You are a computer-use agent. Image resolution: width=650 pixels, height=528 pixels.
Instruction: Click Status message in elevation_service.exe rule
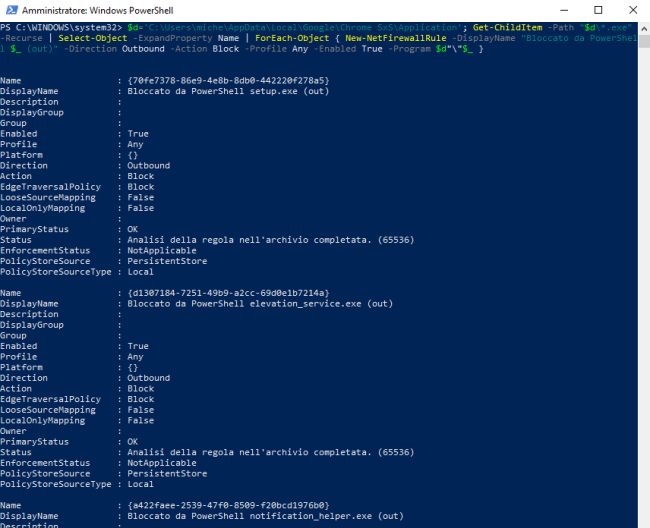(x=271, y=452)
